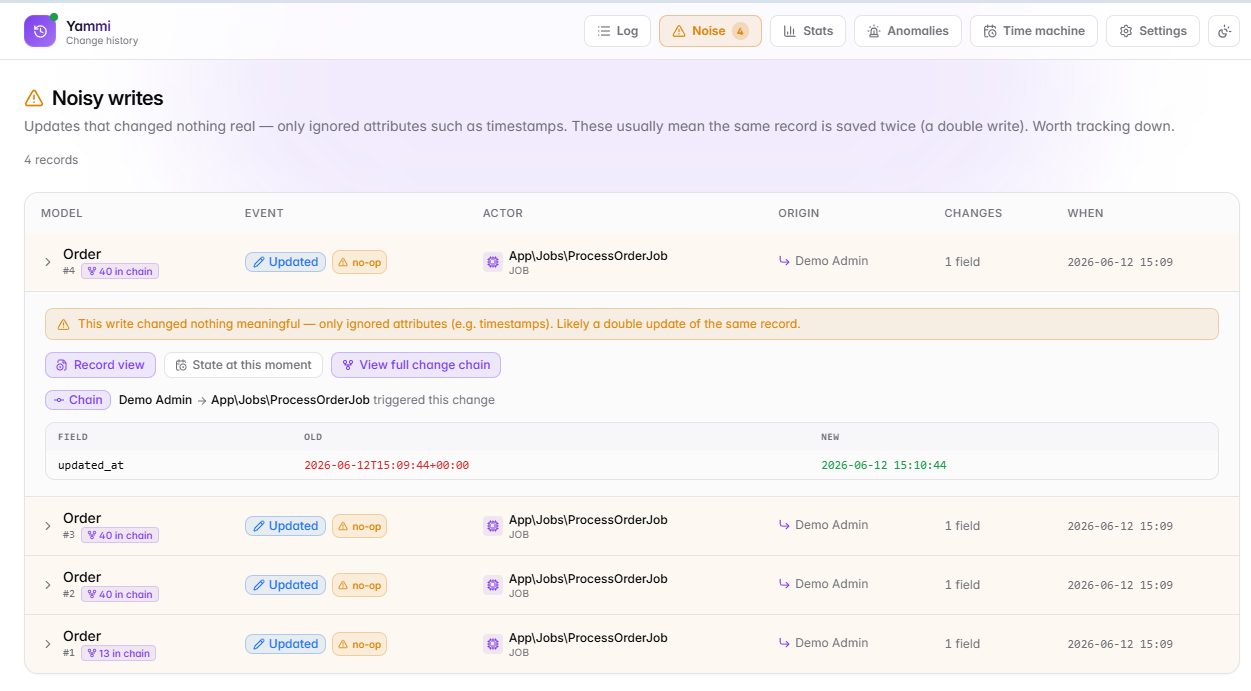
Task: Open the Log tab
Action: click(617, 31)
